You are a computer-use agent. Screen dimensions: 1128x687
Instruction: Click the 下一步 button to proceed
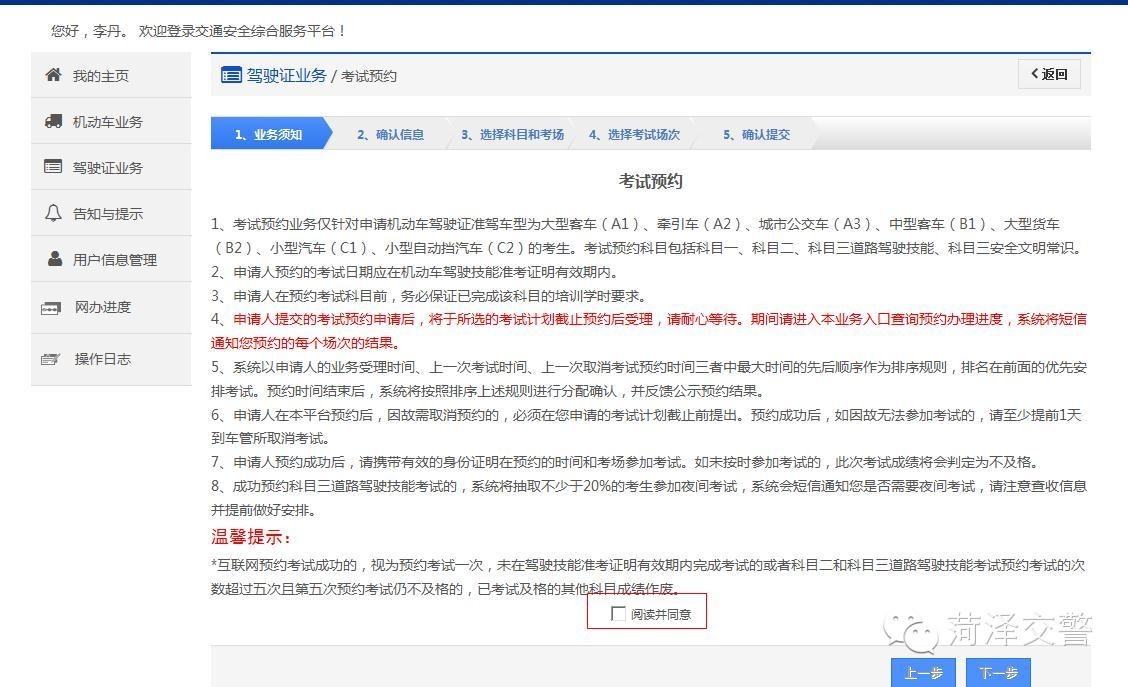(997, 673)
